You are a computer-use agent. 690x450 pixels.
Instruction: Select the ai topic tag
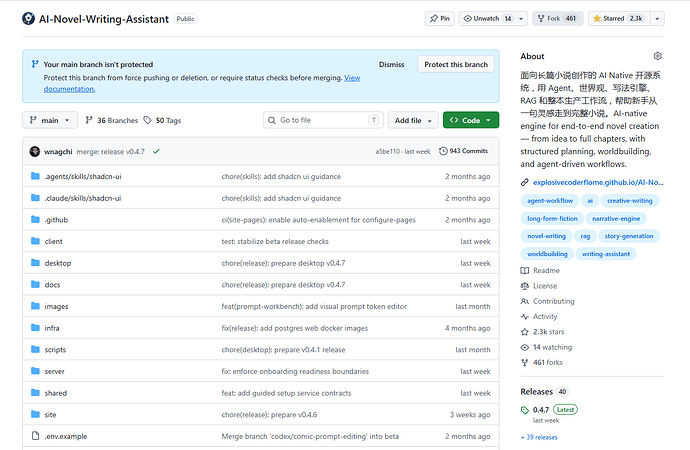pos(590,201)
